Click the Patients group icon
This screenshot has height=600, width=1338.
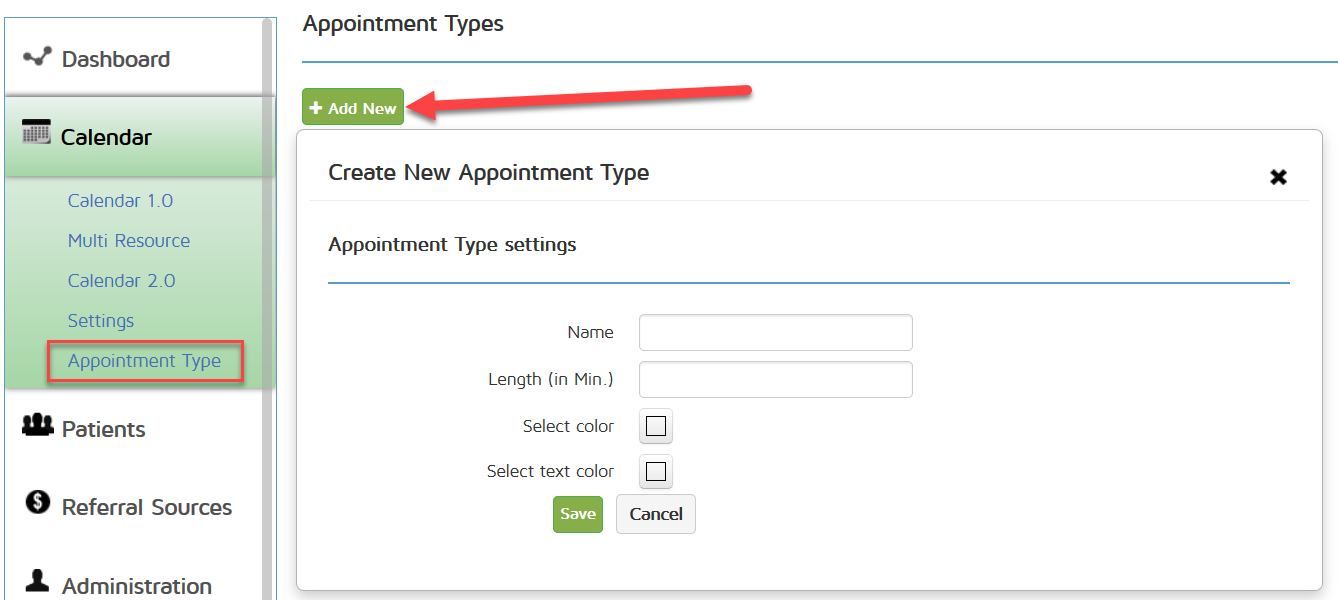click(37, 426)
